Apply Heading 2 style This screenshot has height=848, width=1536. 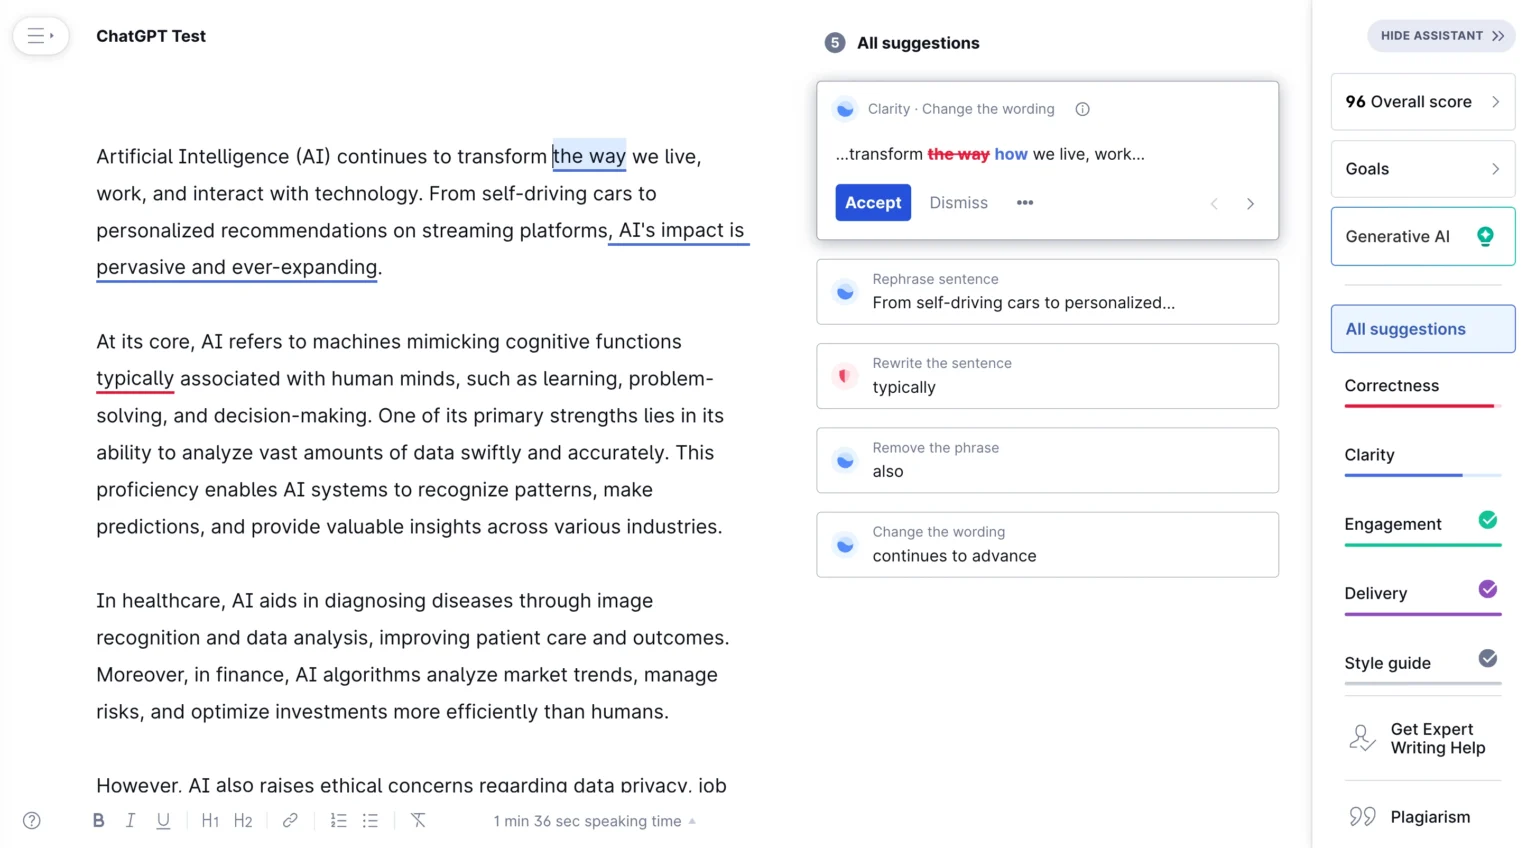click(x=243, y=821)
